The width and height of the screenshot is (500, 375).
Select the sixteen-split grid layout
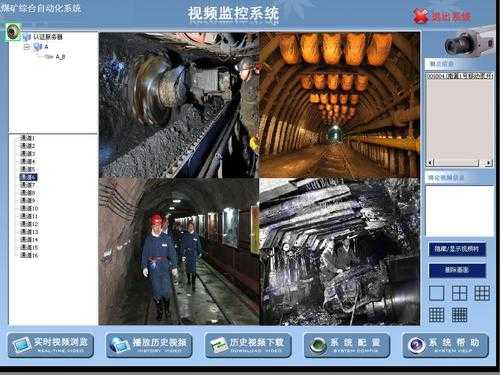[x=436, y=315]
